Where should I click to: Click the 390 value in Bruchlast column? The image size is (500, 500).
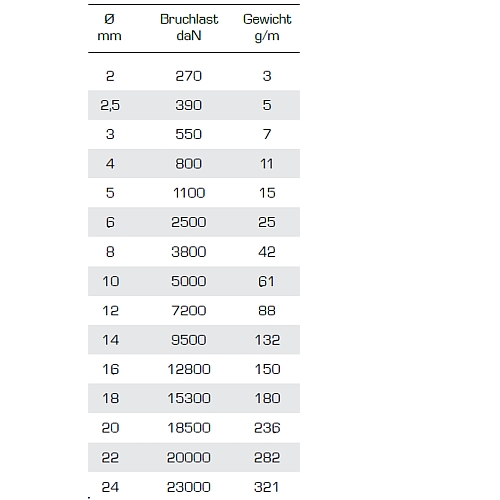[189, 105]
